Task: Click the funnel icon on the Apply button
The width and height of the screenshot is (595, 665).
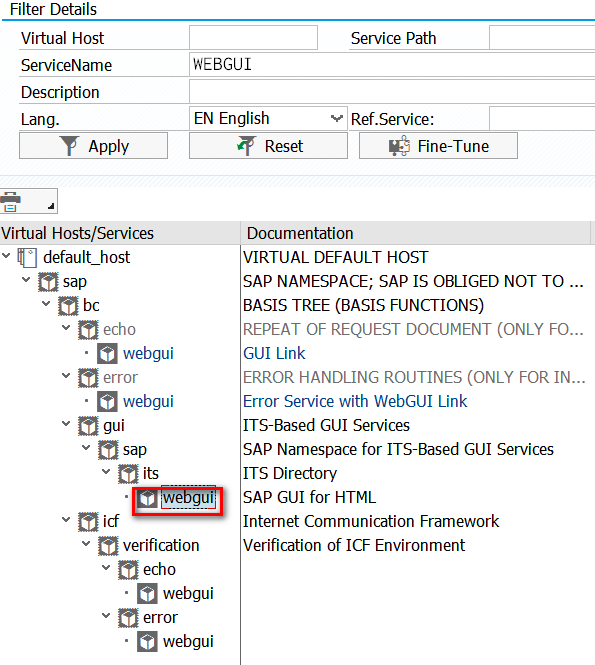Action: tap(69, 146)
